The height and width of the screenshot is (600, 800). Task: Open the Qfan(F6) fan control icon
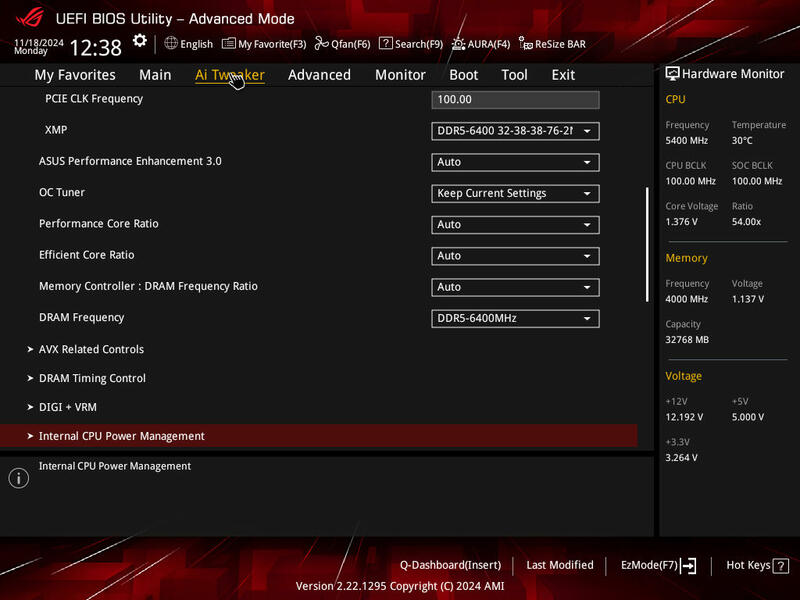pyautogui.click(x=321, y=43)
